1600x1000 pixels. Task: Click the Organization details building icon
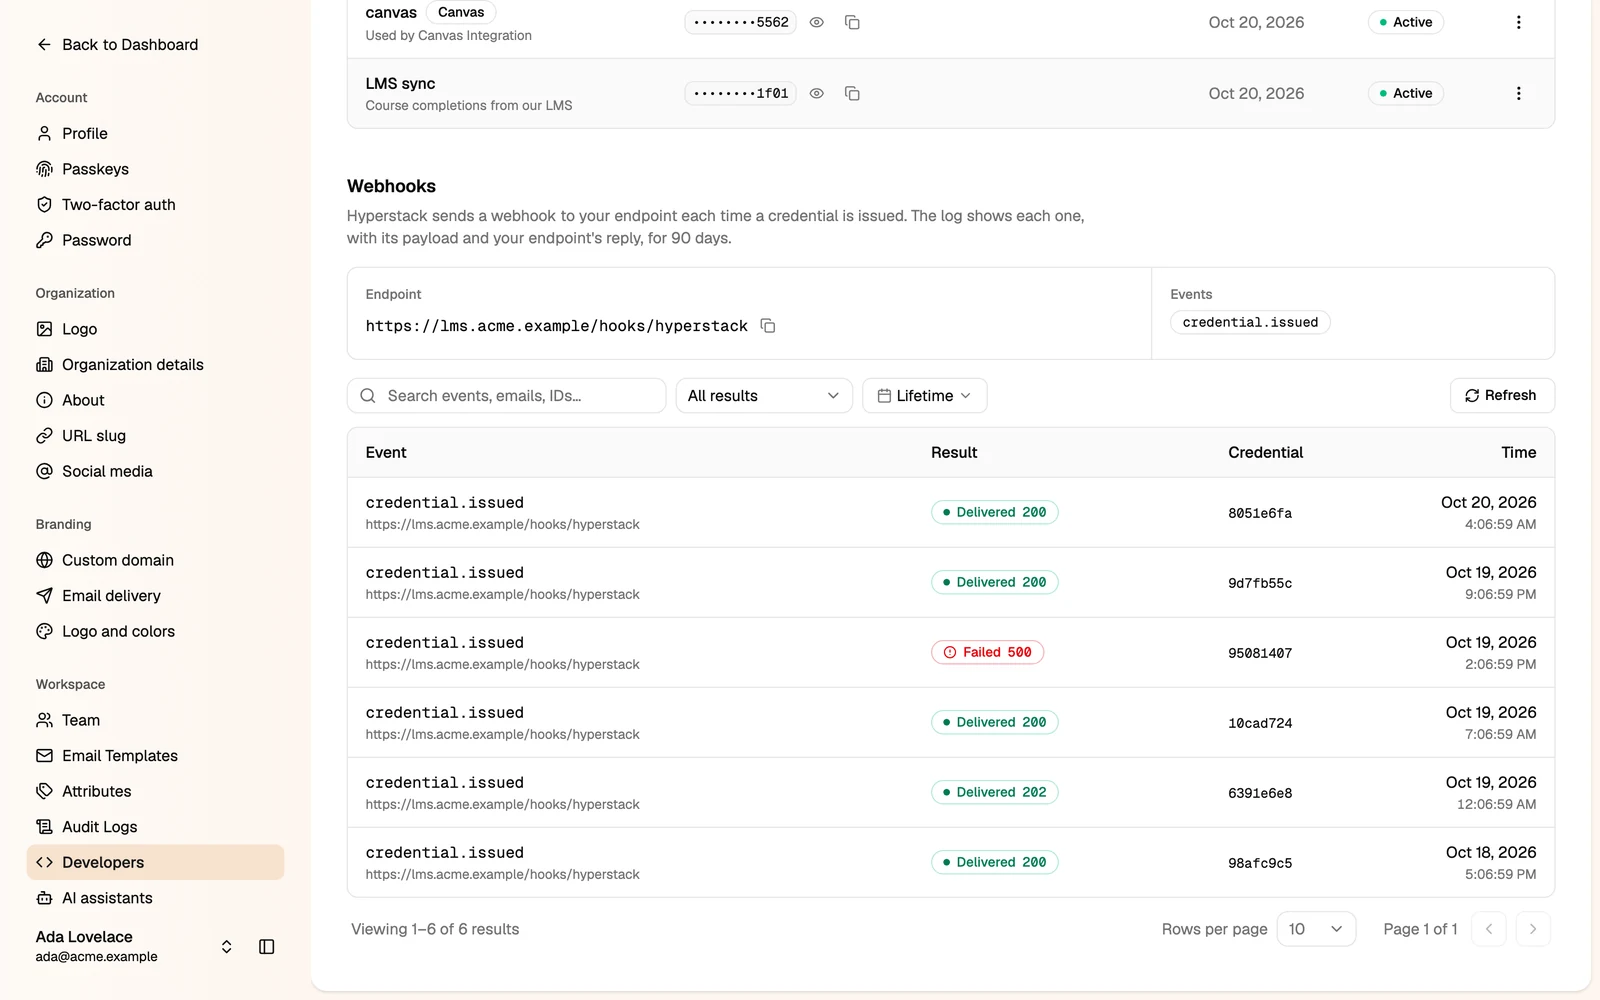pos(44,365)
